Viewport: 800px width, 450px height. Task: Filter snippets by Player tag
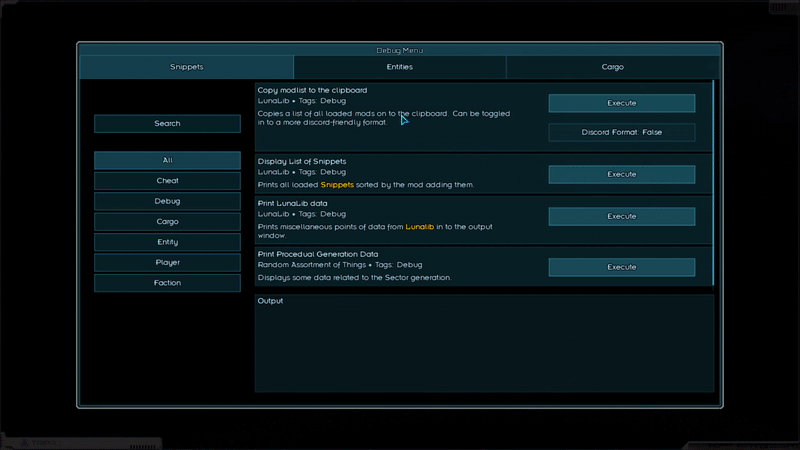(167, 263)
